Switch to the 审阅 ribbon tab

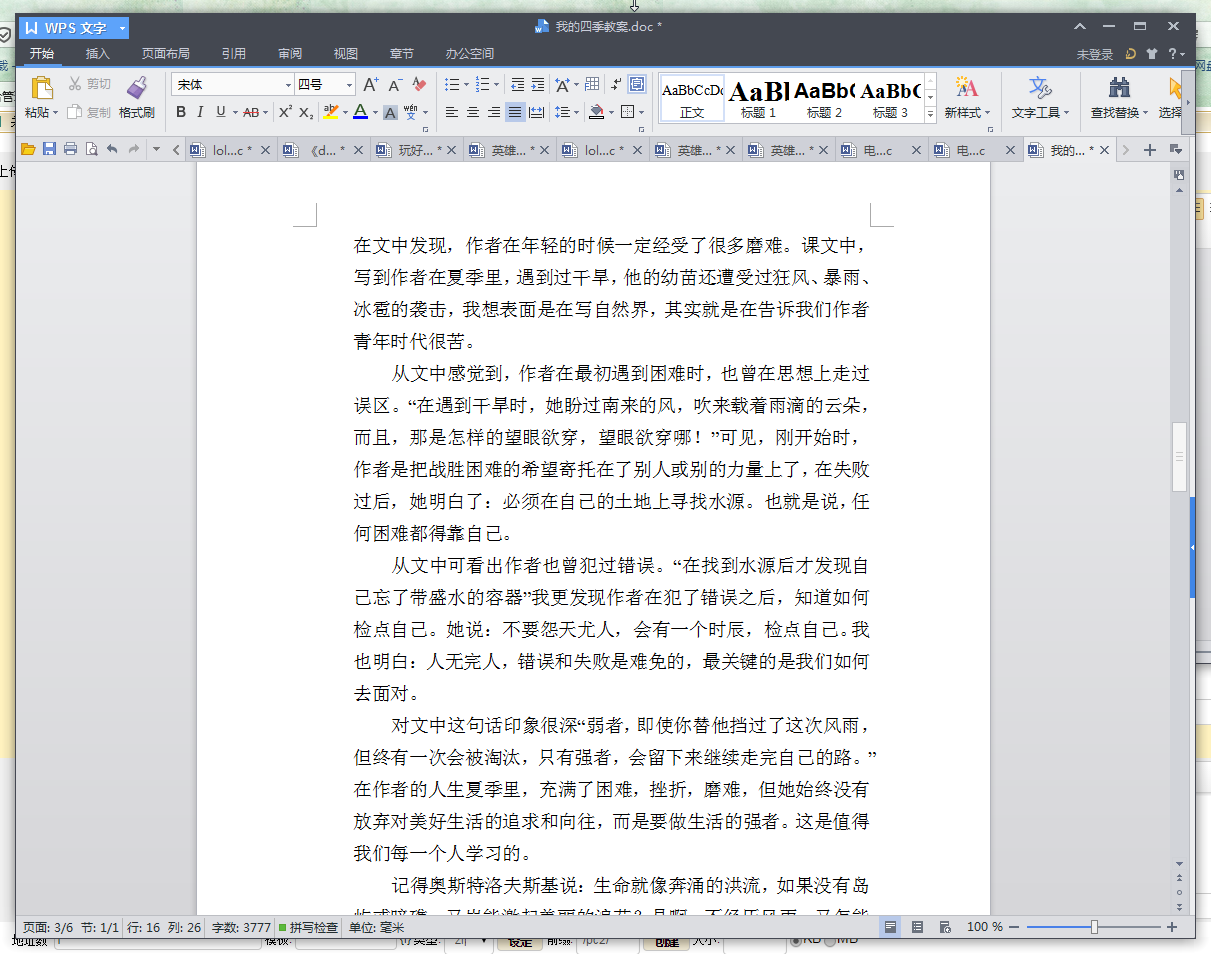290,54
